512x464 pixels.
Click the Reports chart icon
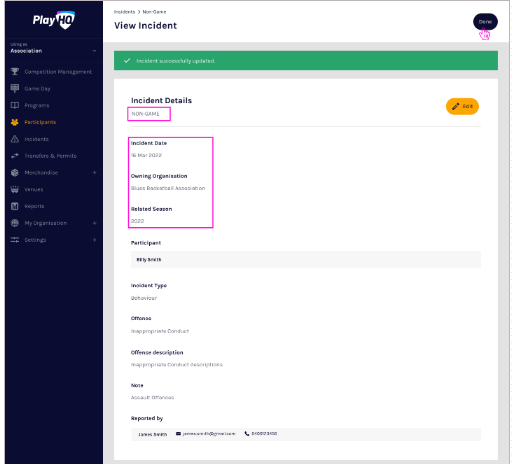[15, 206]
